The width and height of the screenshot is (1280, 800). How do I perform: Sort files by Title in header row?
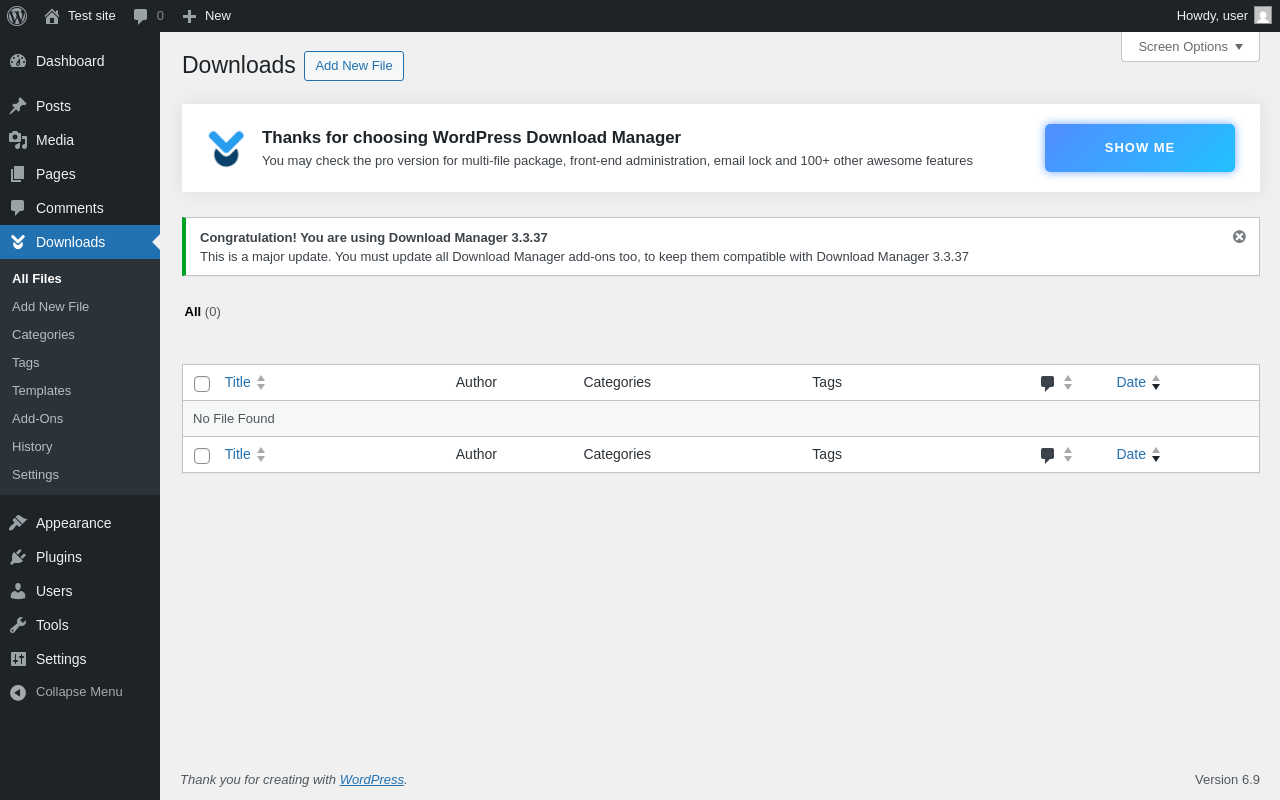coord(238,382)
